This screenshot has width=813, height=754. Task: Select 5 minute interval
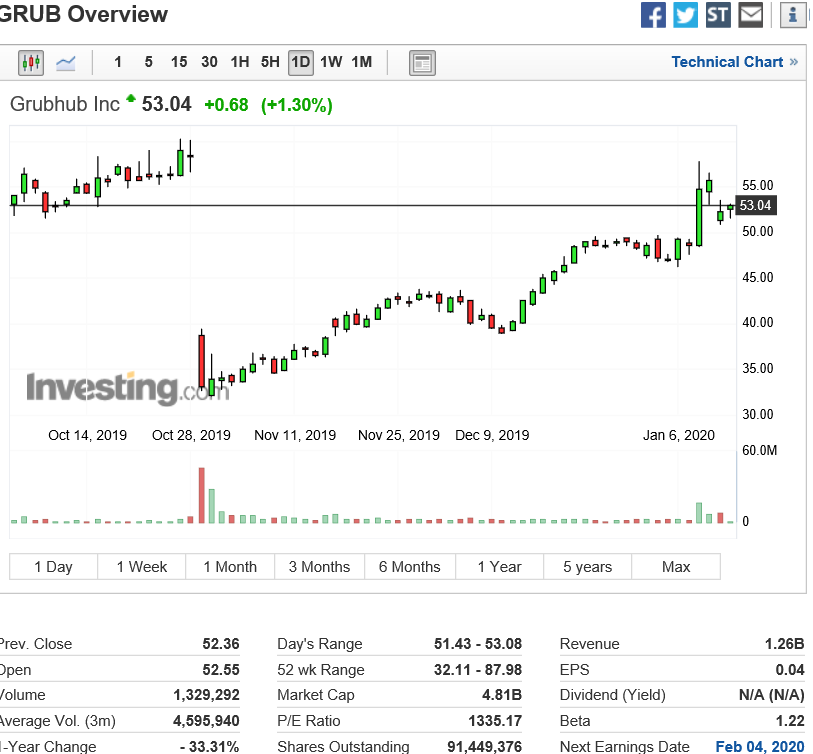tap(148, 62)
